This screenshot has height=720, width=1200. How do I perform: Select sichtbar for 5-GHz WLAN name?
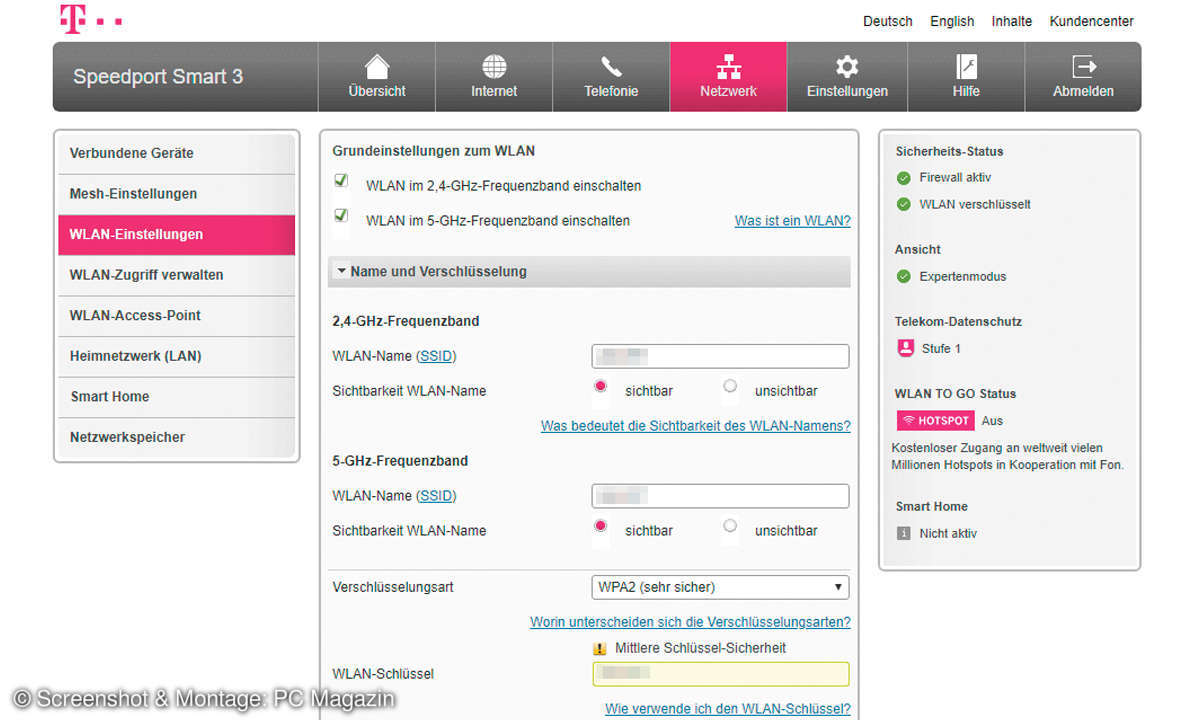tap(600, 526)
